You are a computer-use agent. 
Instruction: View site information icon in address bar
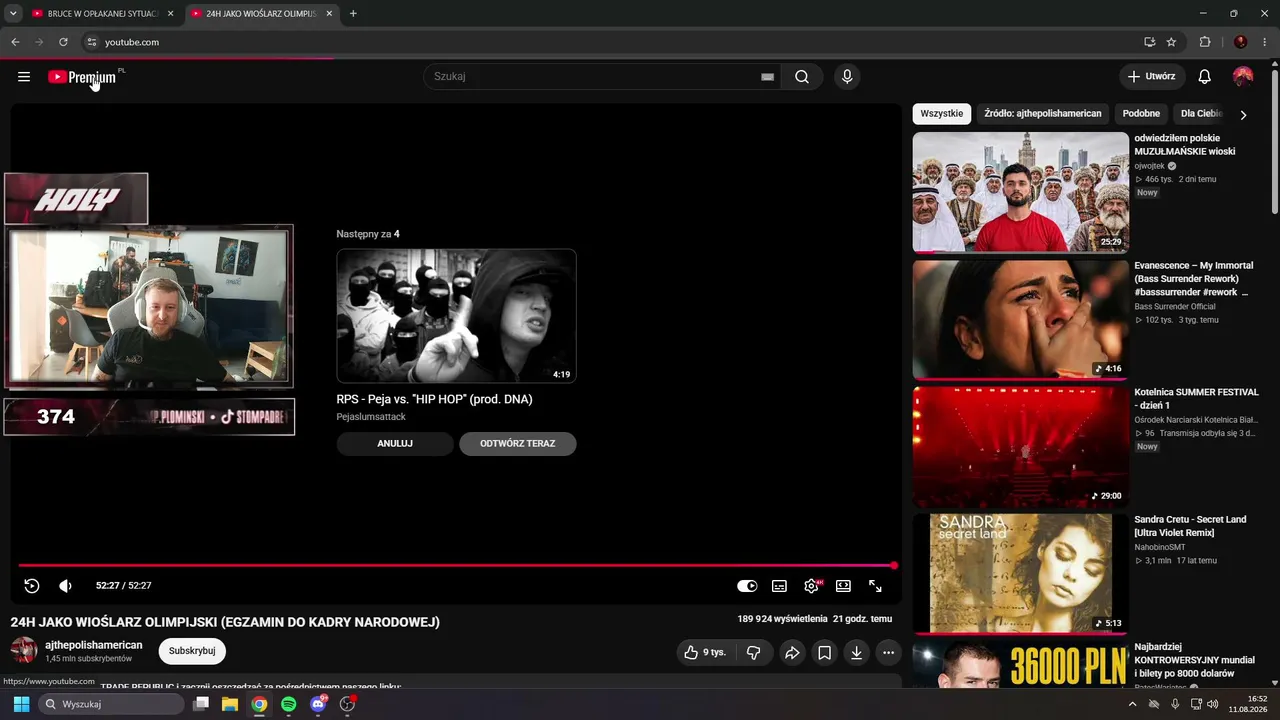92,42
